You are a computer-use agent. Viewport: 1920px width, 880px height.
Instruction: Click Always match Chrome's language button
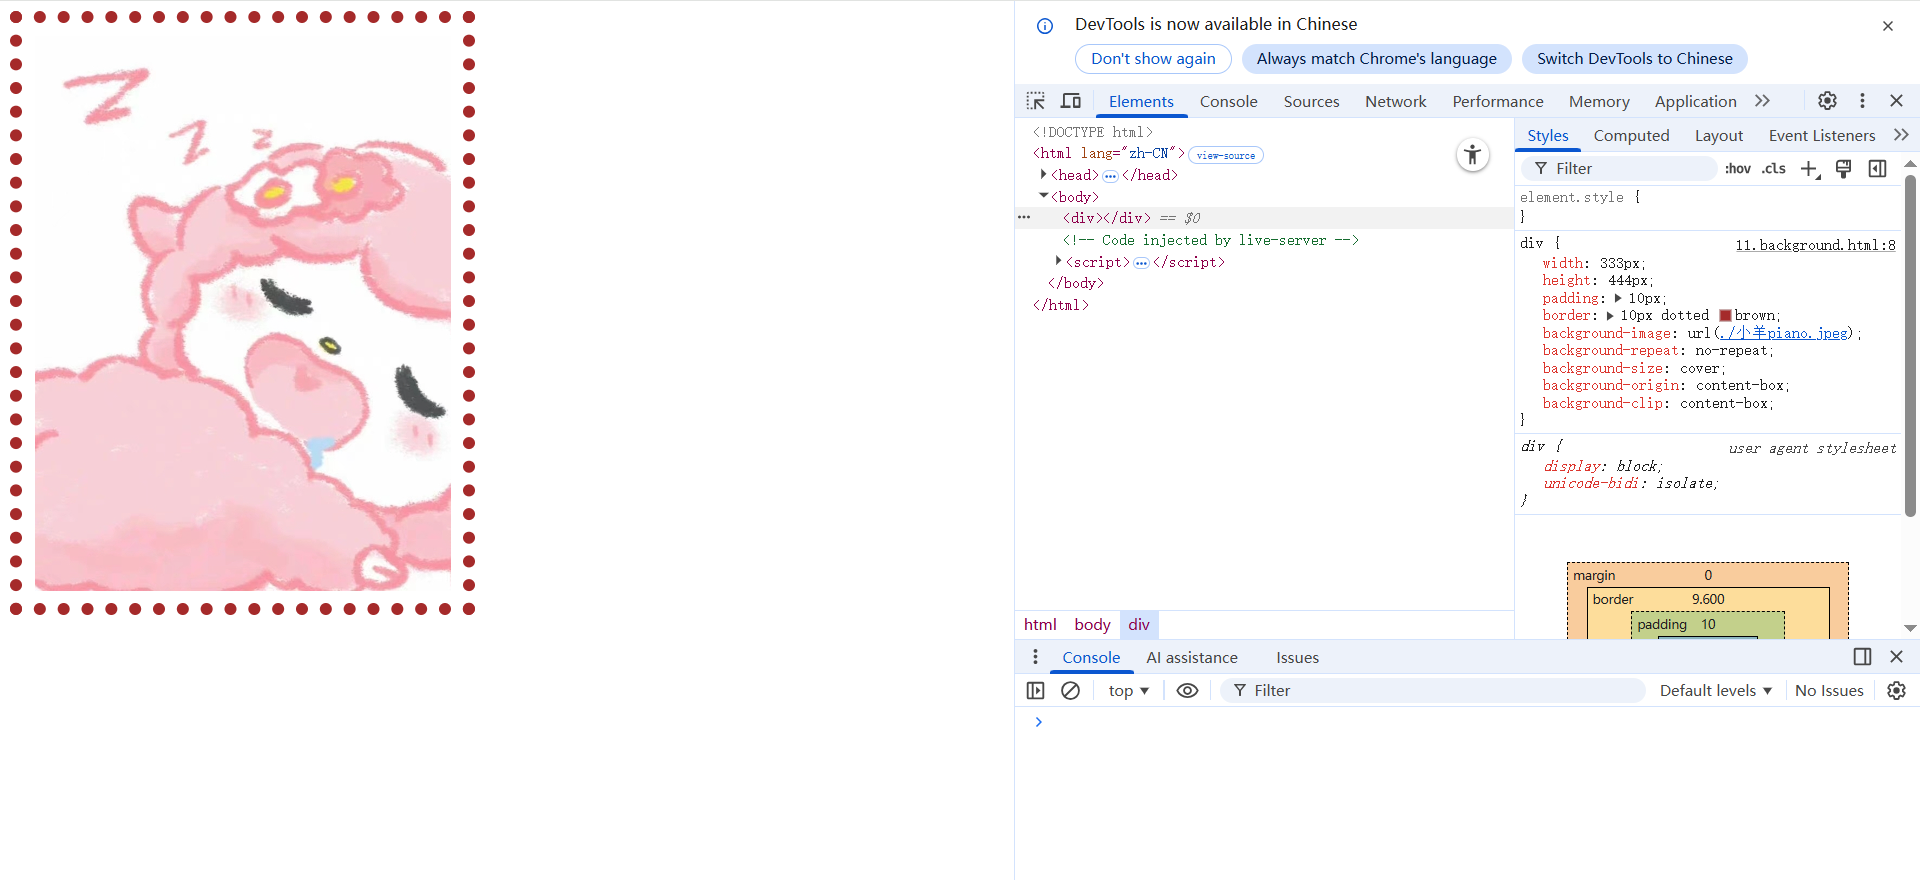pyautogui.click(x=1376, y=59)
